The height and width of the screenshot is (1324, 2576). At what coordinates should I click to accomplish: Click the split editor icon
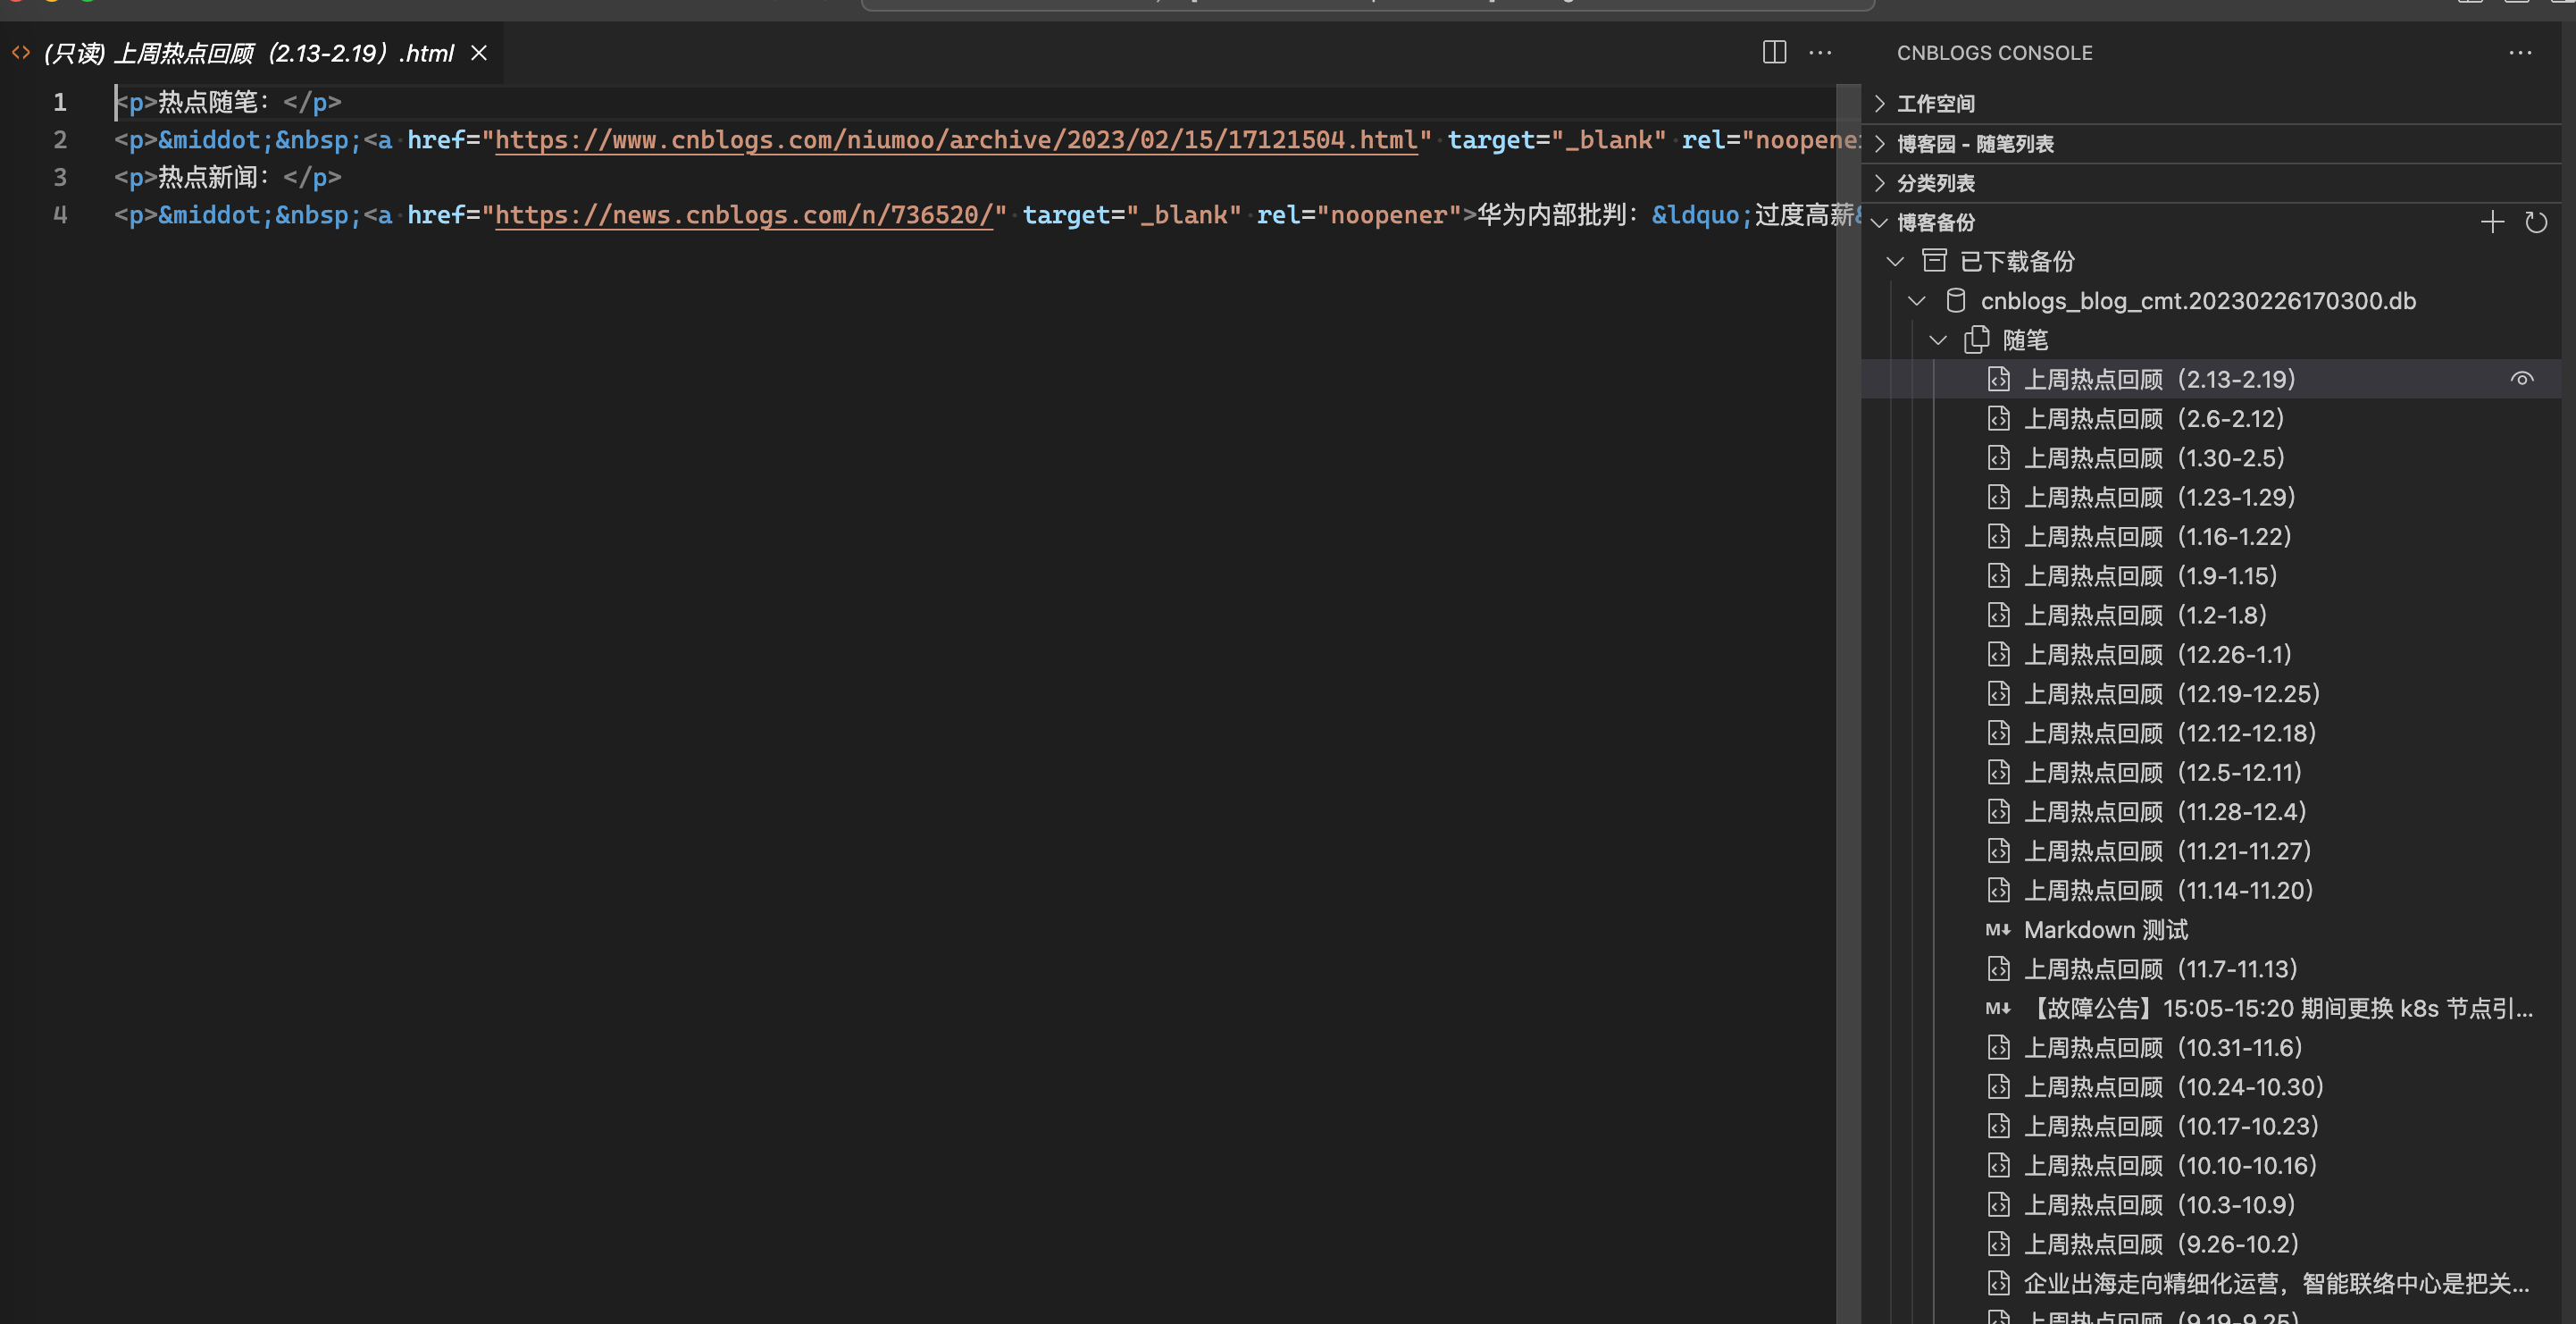(1774, 52)
